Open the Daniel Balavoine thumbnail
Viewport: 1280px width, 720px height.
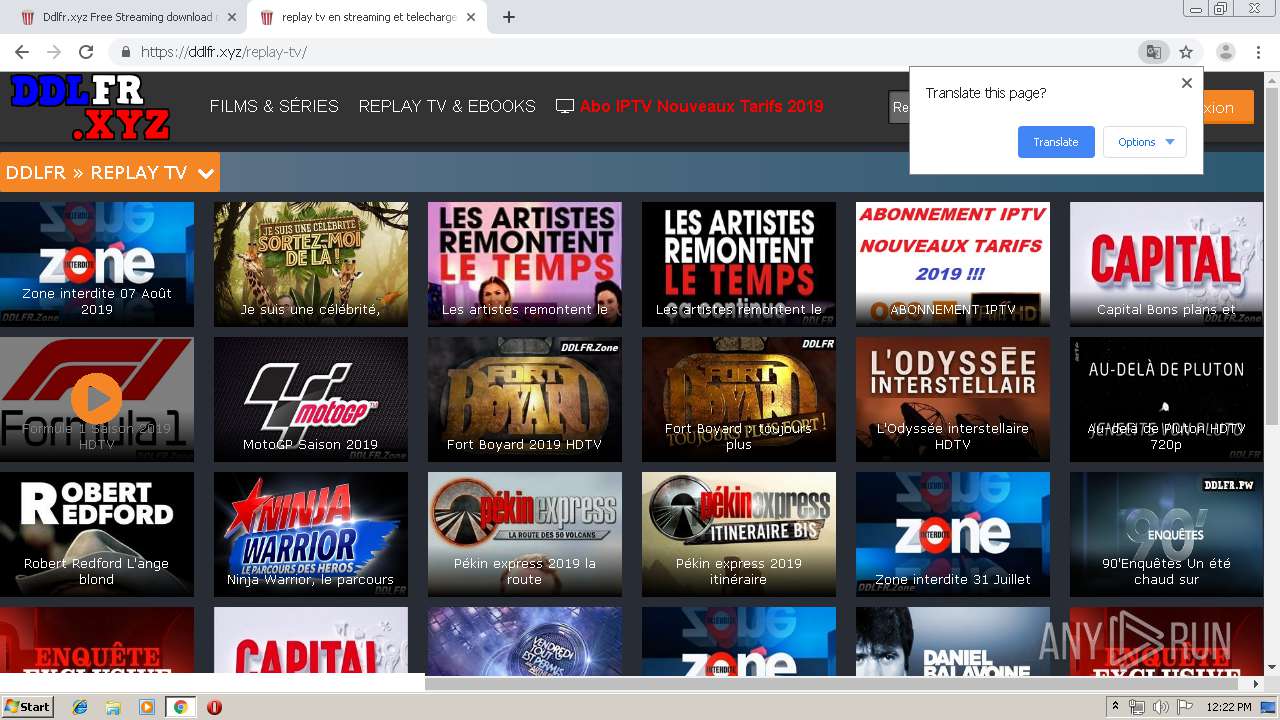(953, 641)
